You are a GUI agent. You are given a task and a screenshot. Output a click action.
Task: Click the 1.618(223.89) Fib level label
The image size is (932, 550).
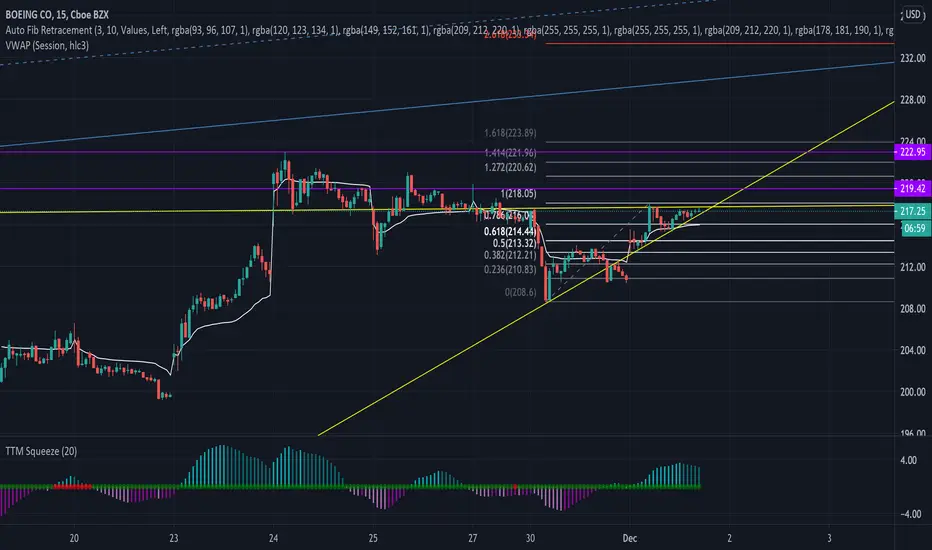pos(510,133)
